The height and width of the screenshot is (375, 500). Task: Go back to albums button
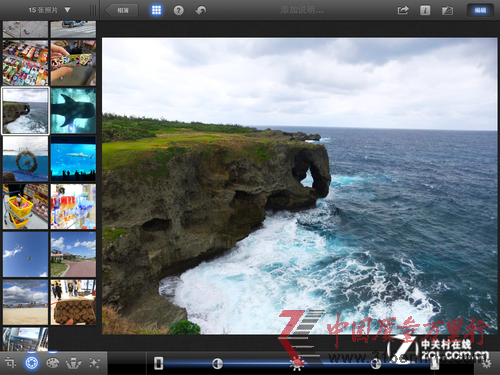coord(122,10)
